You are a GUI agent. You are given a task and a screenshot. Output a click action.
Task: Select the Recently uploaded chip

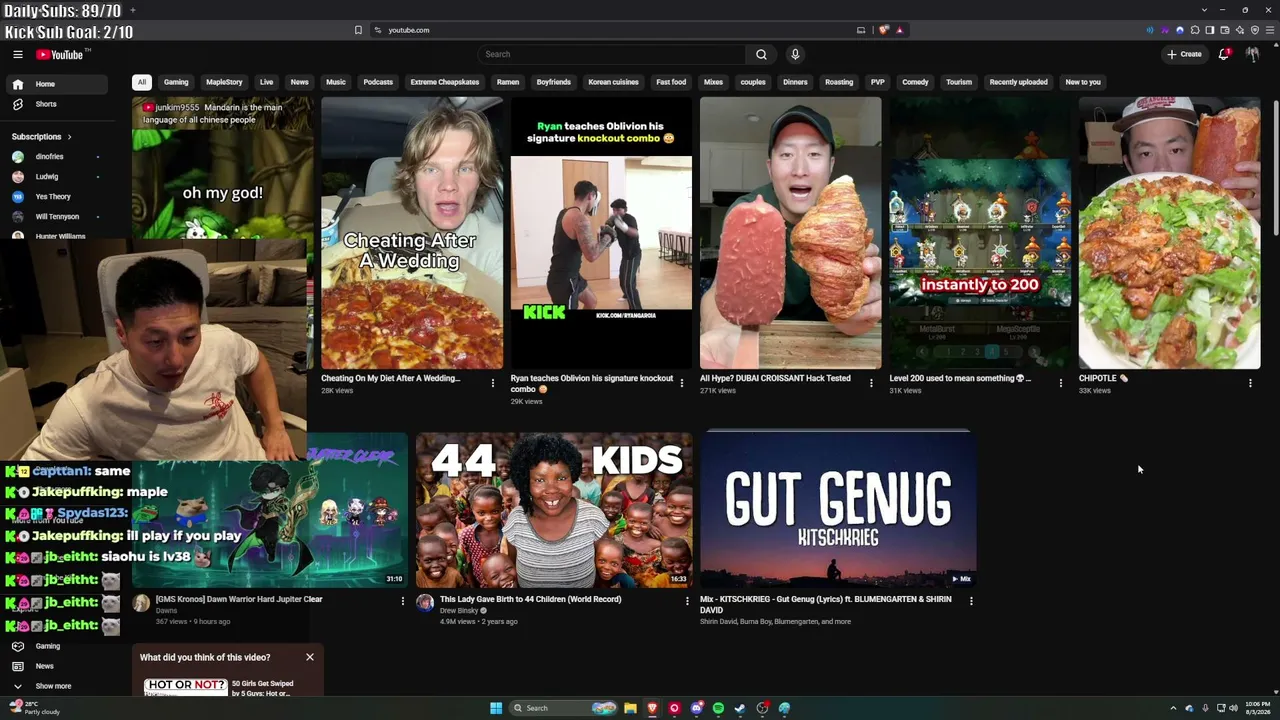[1018, 82]
